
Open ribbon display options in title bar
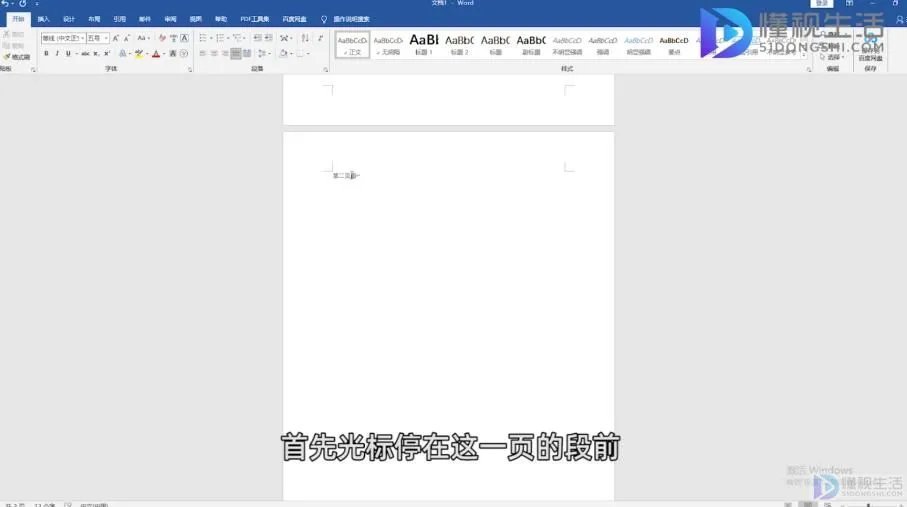click(x=849, y=3)
